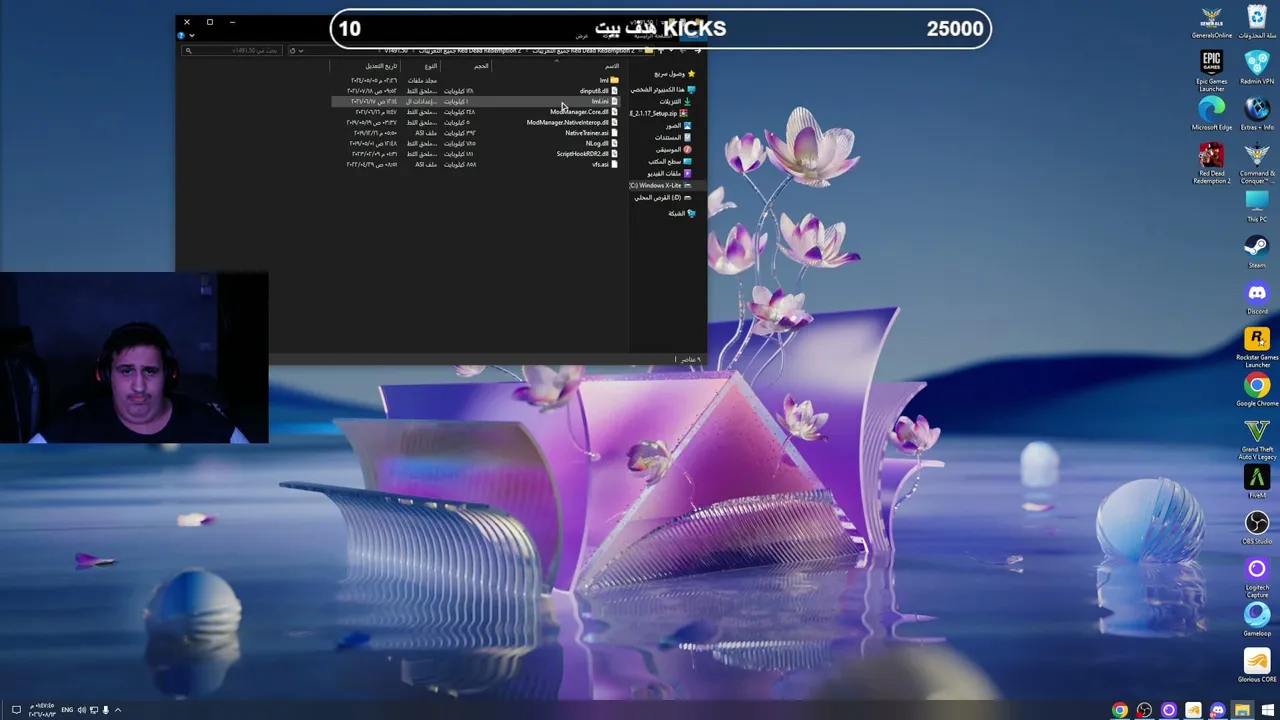
Task: Open Epic Games Launcher desktop shortcut
Action: click(1211, 70)
